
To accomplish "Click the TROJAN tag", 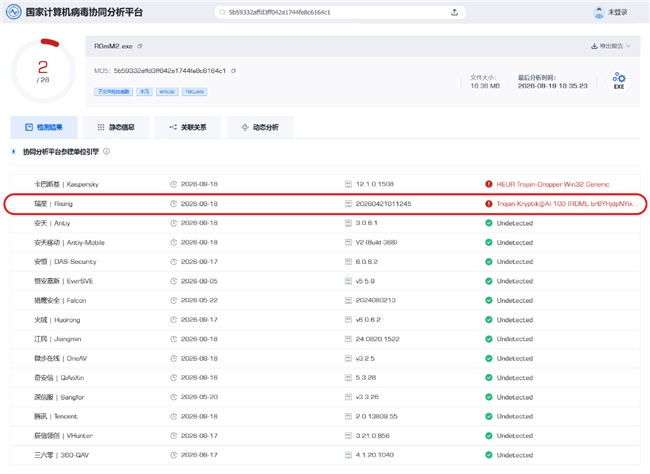I will [x=194, y=92].
